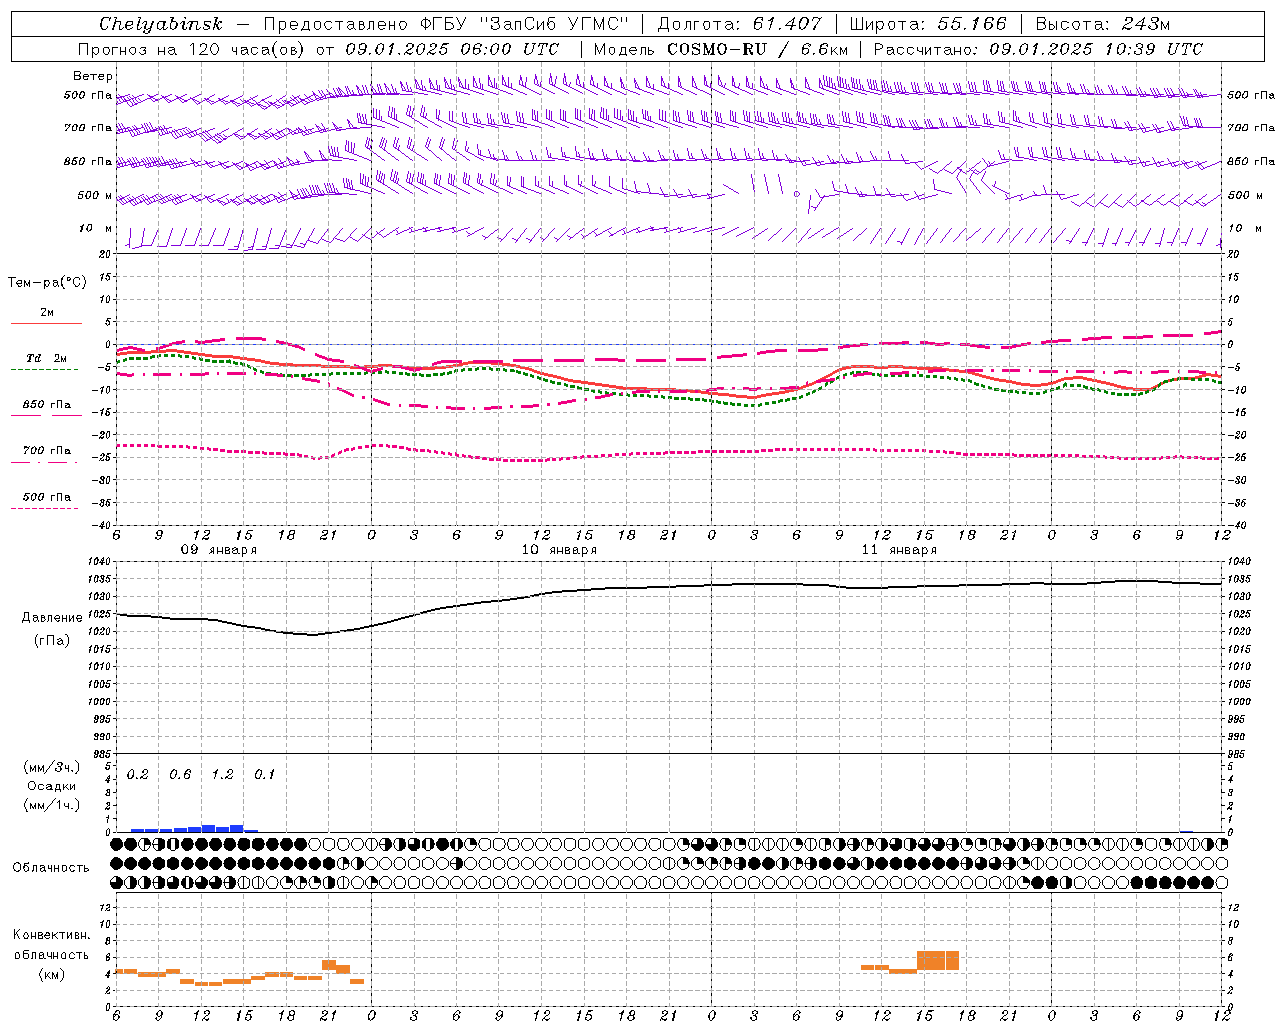1280x1024 pixels.
Task: Click the left-side '500 м' wind level label
Action: coord(95,195)
